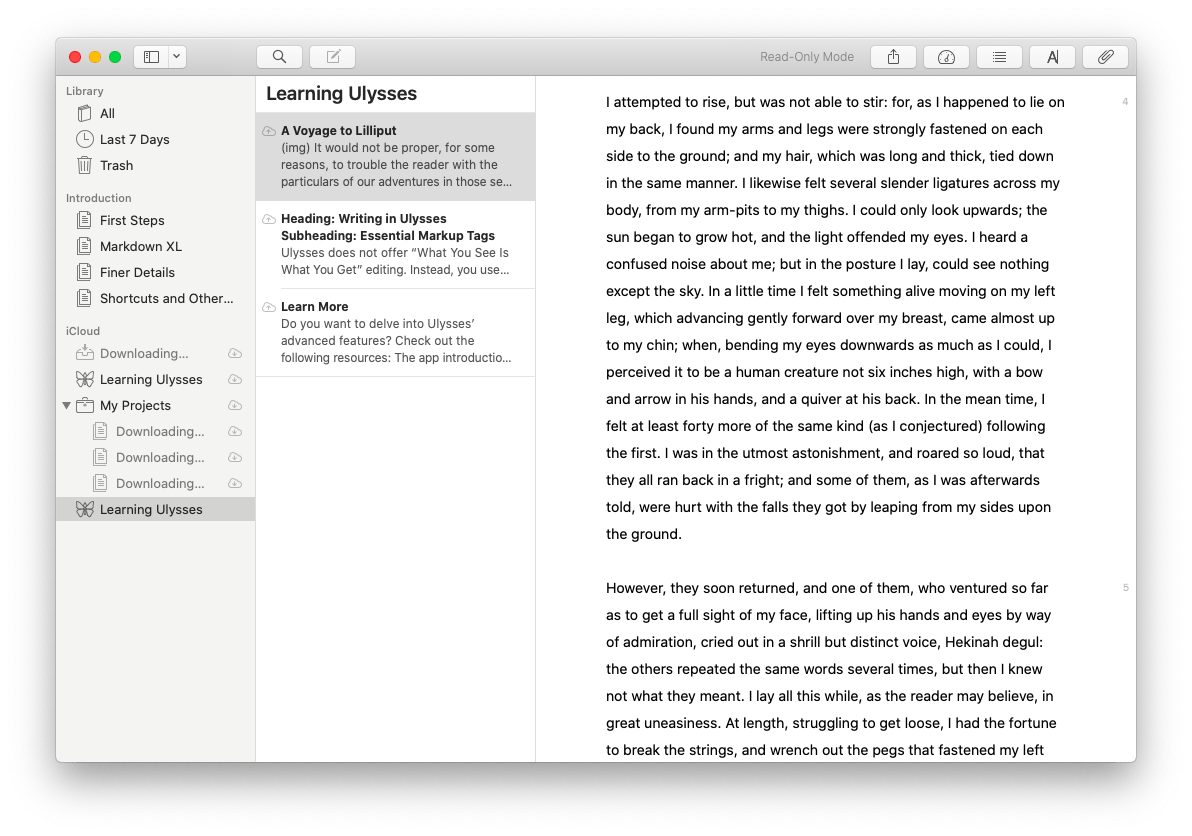1192x836 pixels.
Task: Open Shortcuts and Other introduction sheet
Action: (155, 298)
